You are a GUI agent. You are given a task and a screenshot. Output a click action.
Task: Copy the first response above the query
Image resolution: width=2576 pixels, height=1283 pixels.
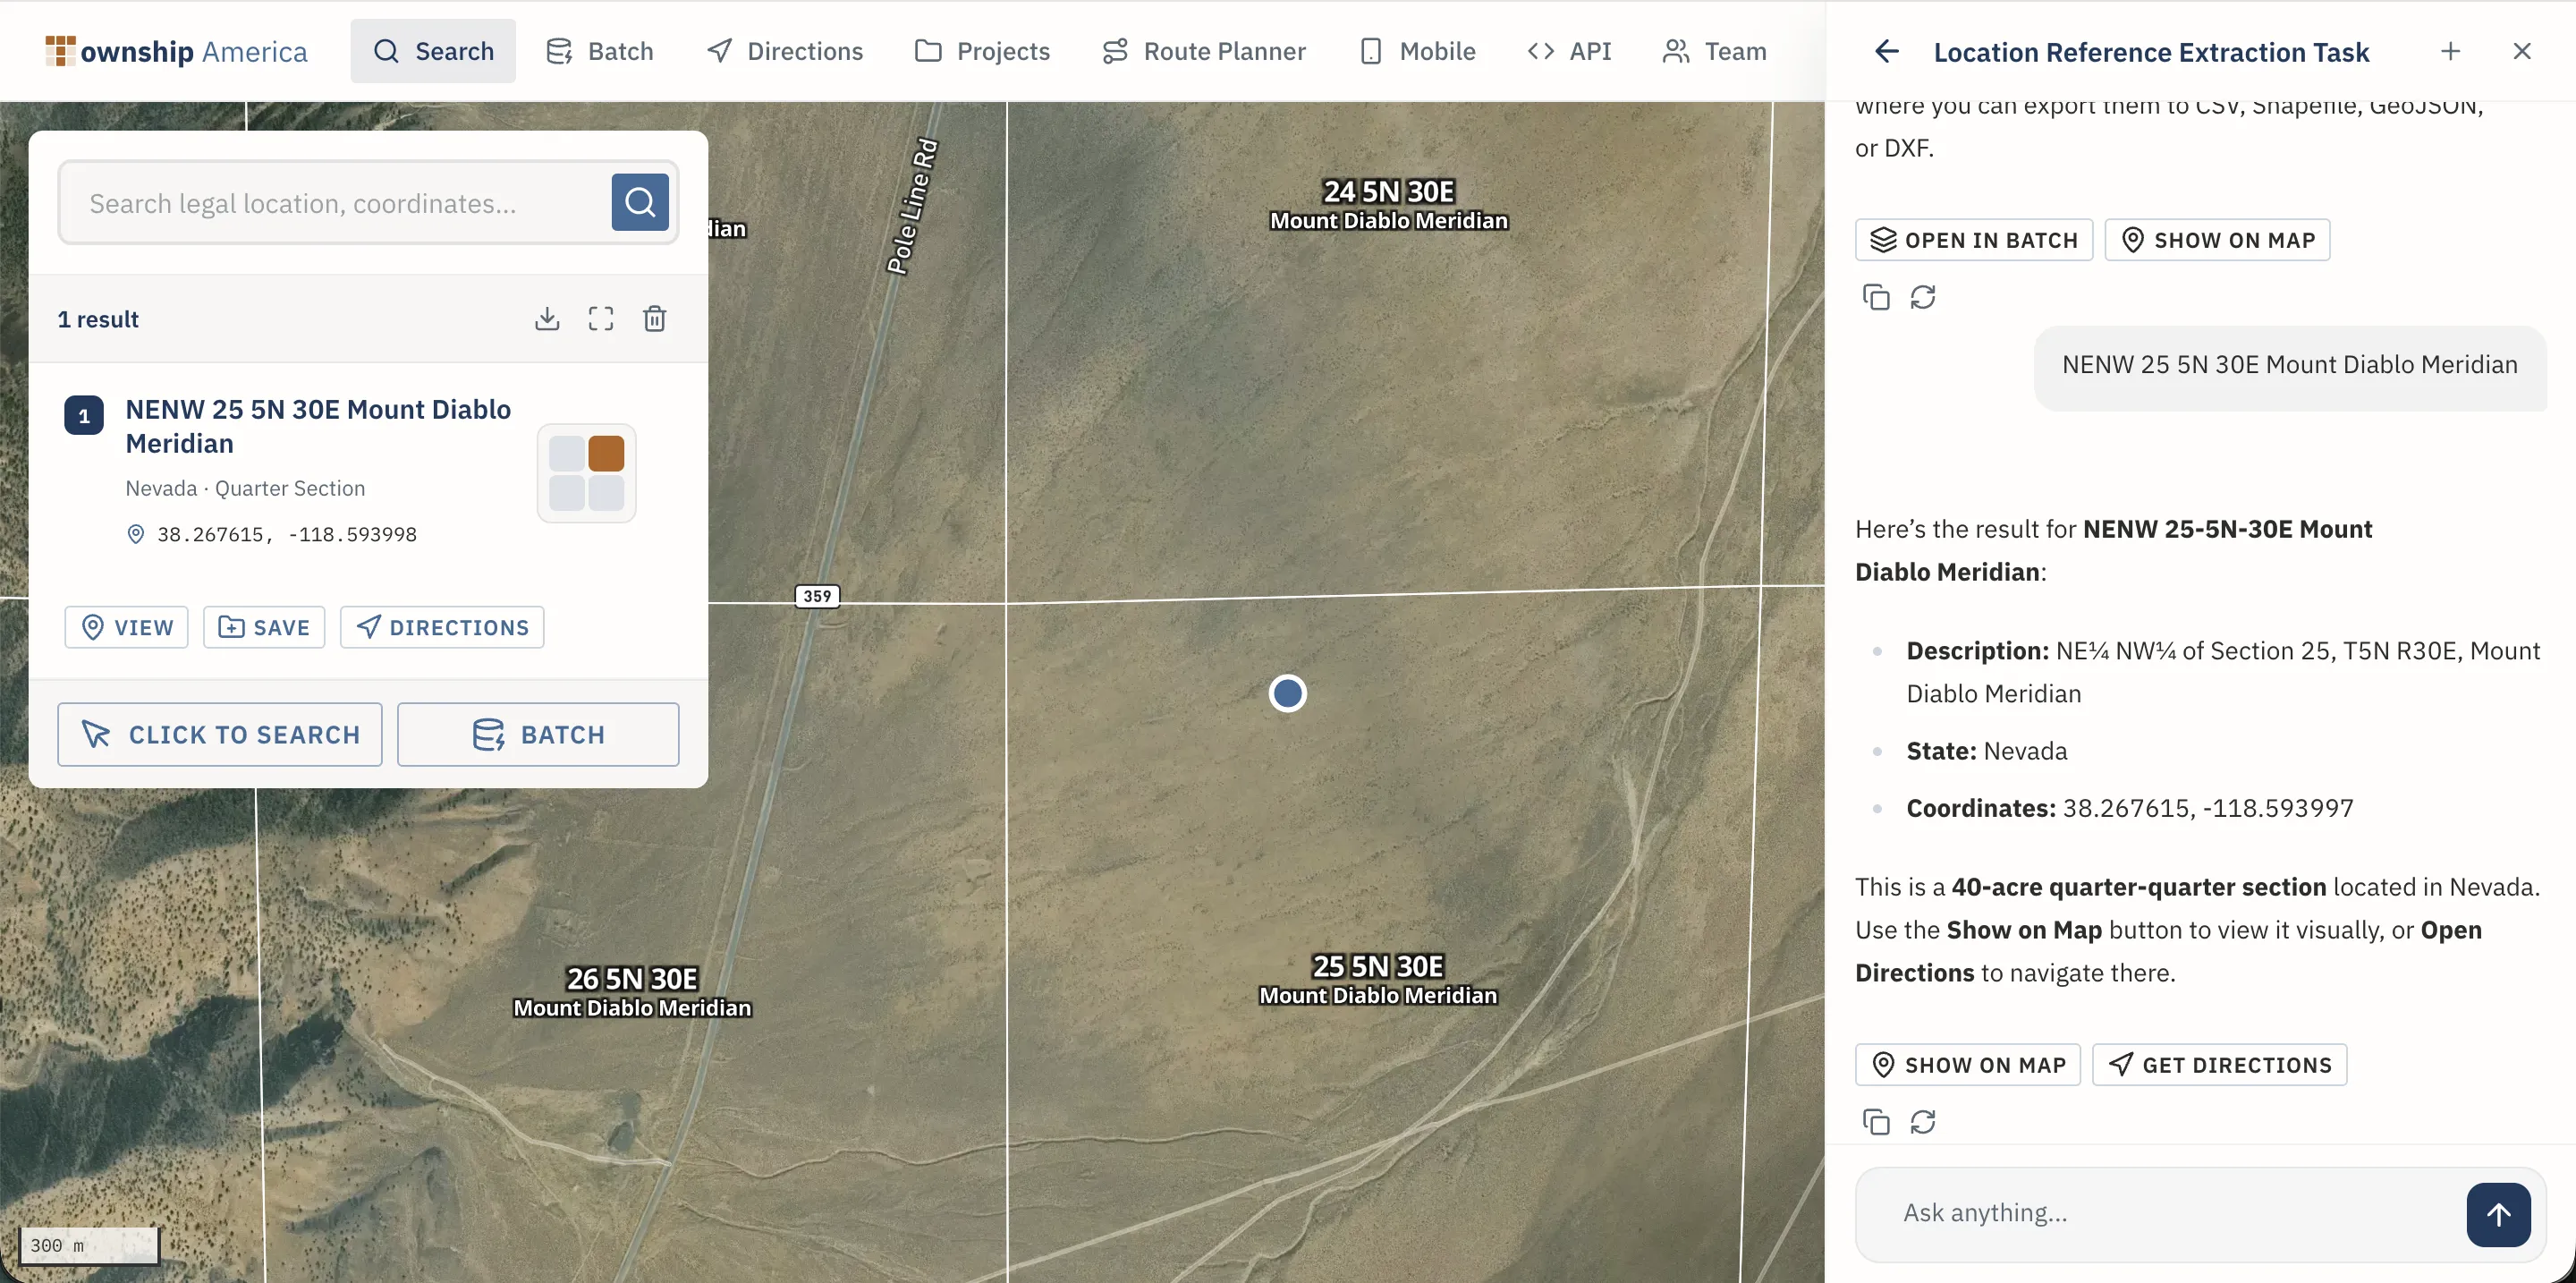click(1876, 297)
